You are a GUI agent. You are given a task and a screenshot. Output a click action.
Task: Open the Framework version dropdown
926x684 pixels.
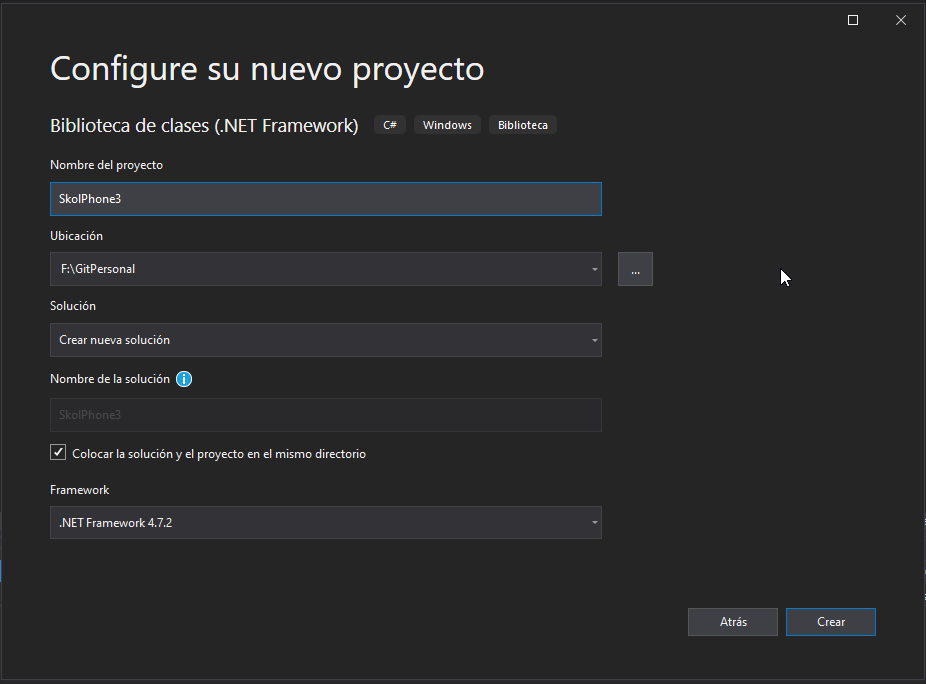[593, 522]
